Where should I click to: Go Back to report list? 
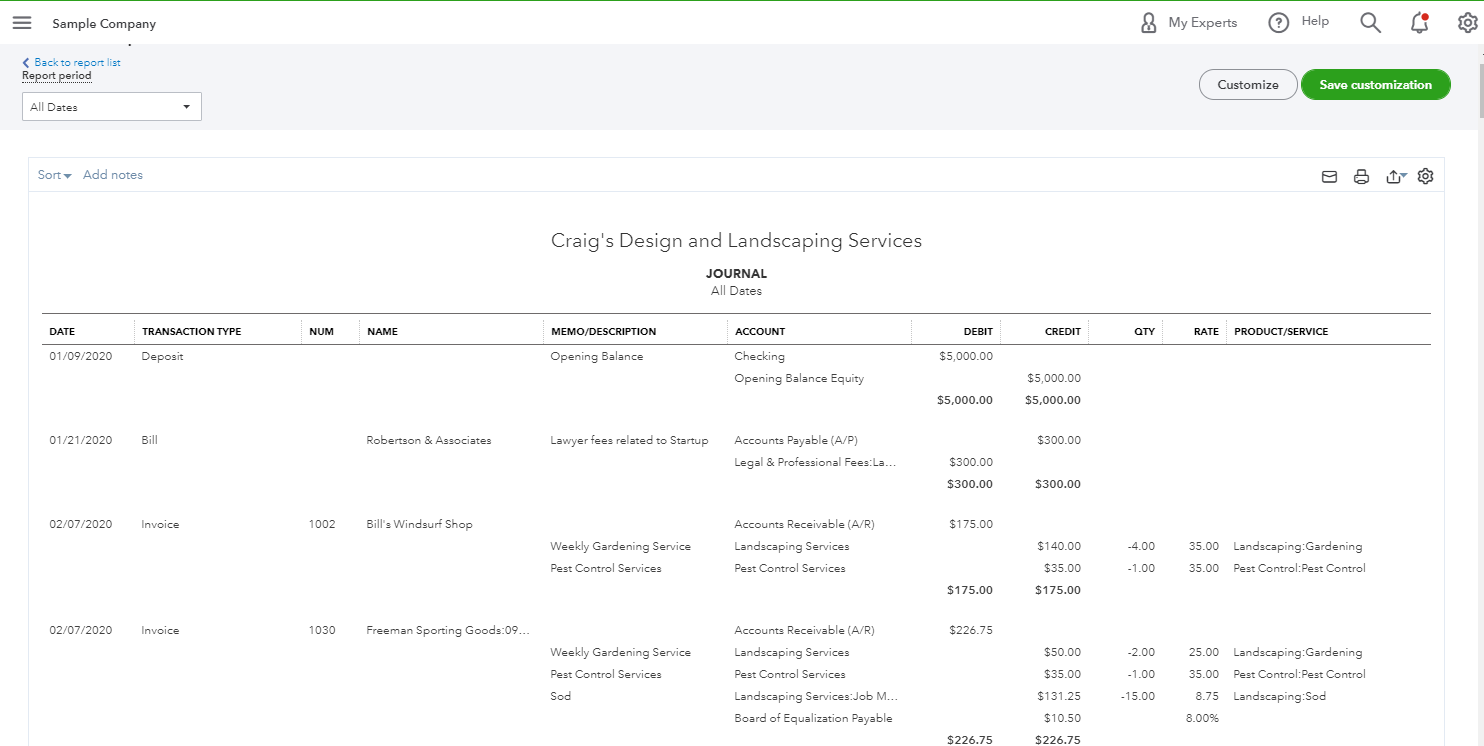tap(71, 62)
